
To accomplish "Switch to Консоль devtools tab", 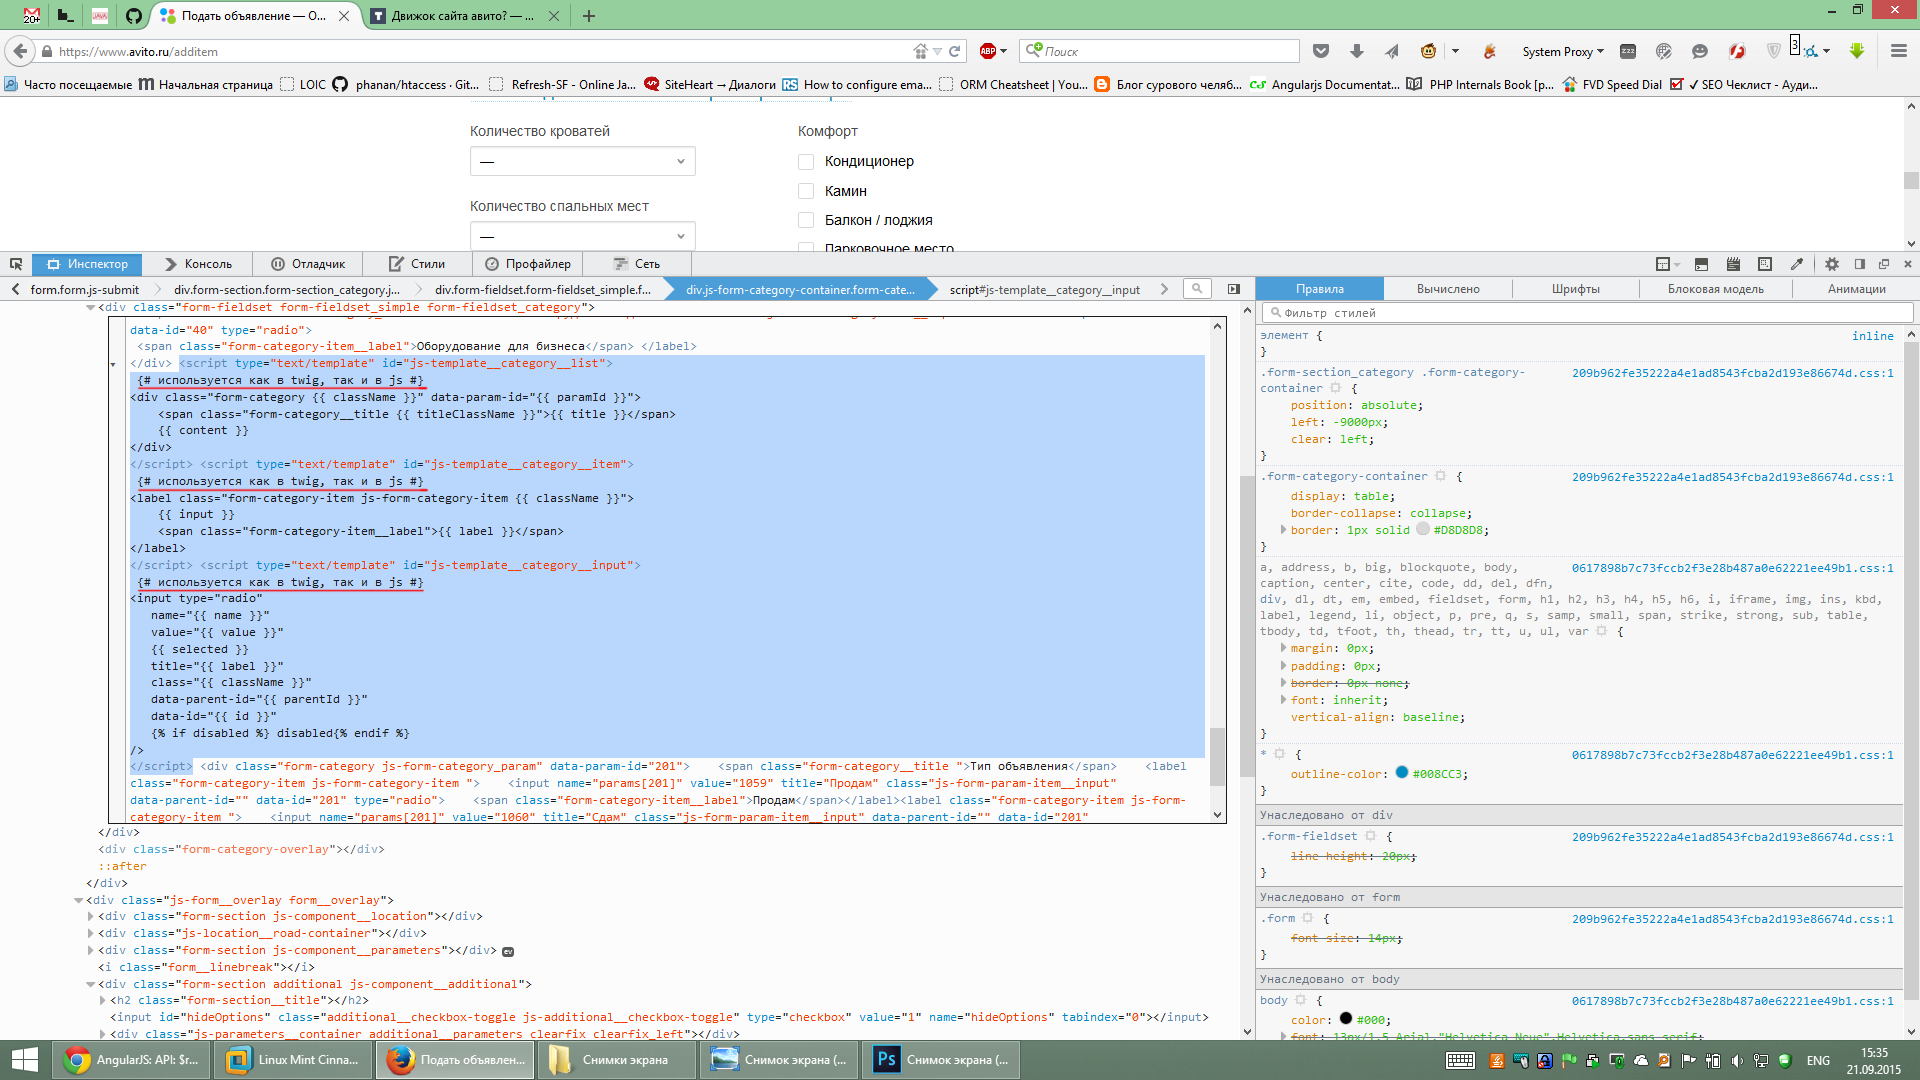I will [x=198, y=264].
